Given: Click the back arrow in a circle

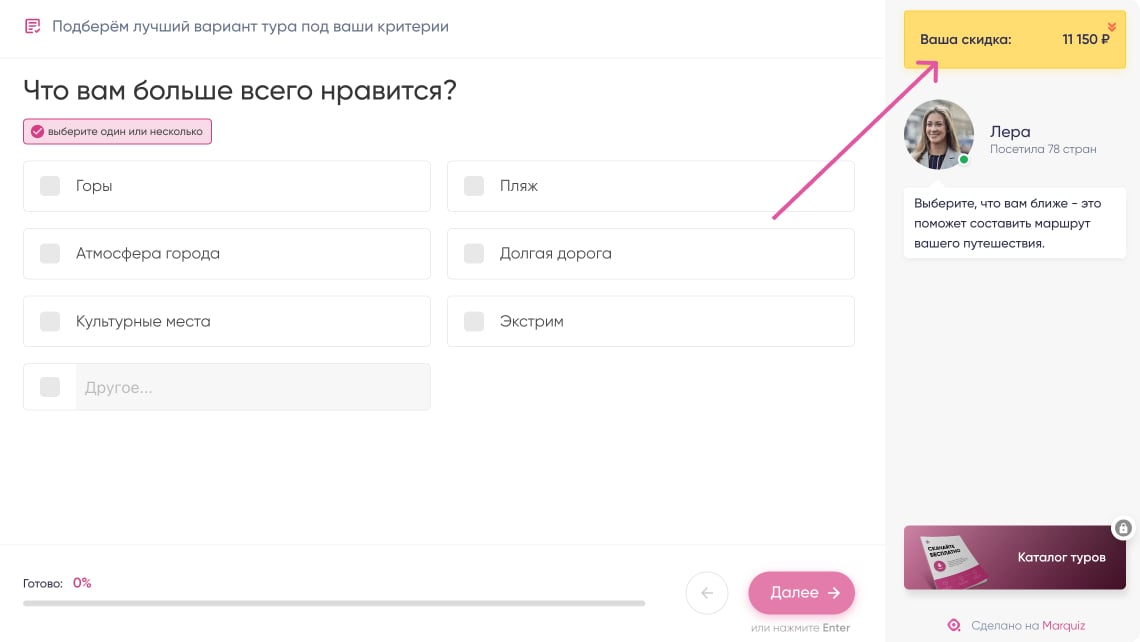Looking at the screenshot, I should point(707,592).
